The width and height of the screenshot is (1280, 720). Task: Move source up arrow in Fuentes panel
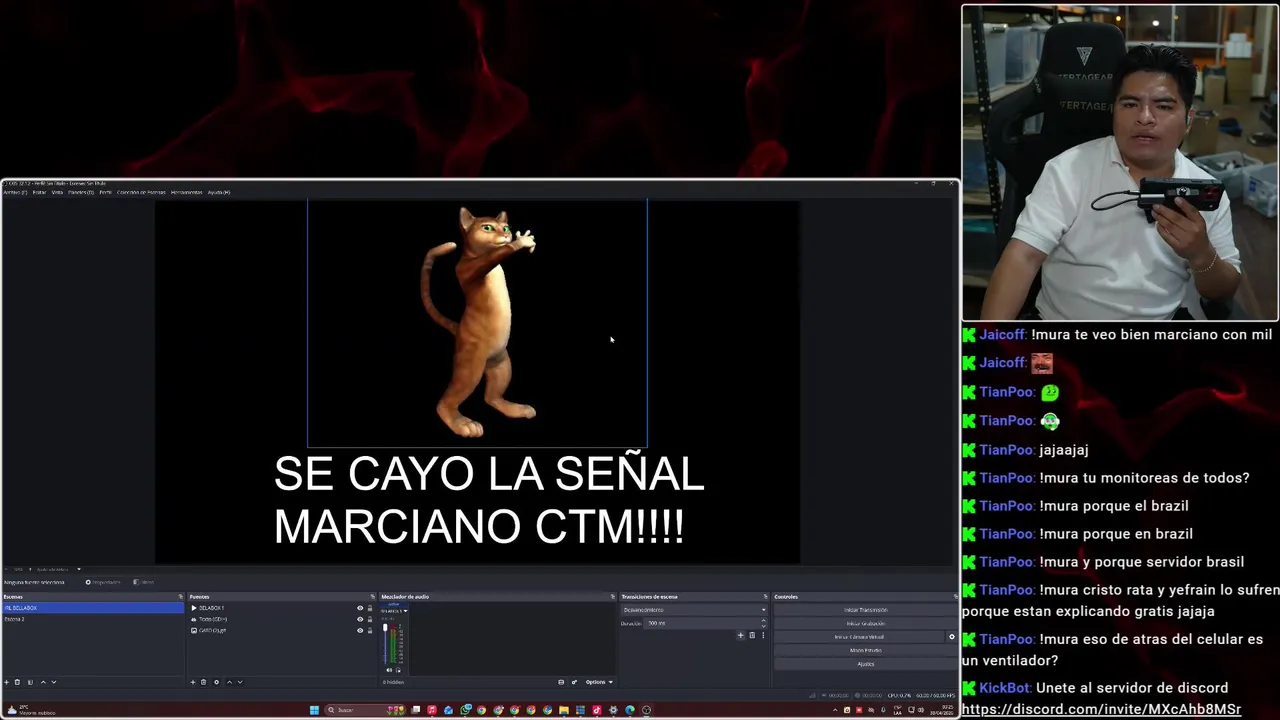[x=229, y=682]
